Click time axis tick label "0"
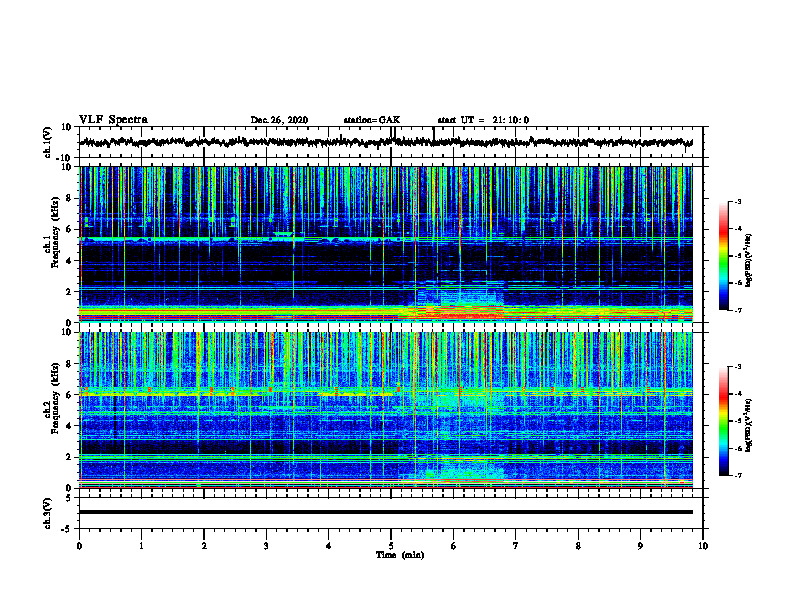Screen dimensions: 792x612 79,546
